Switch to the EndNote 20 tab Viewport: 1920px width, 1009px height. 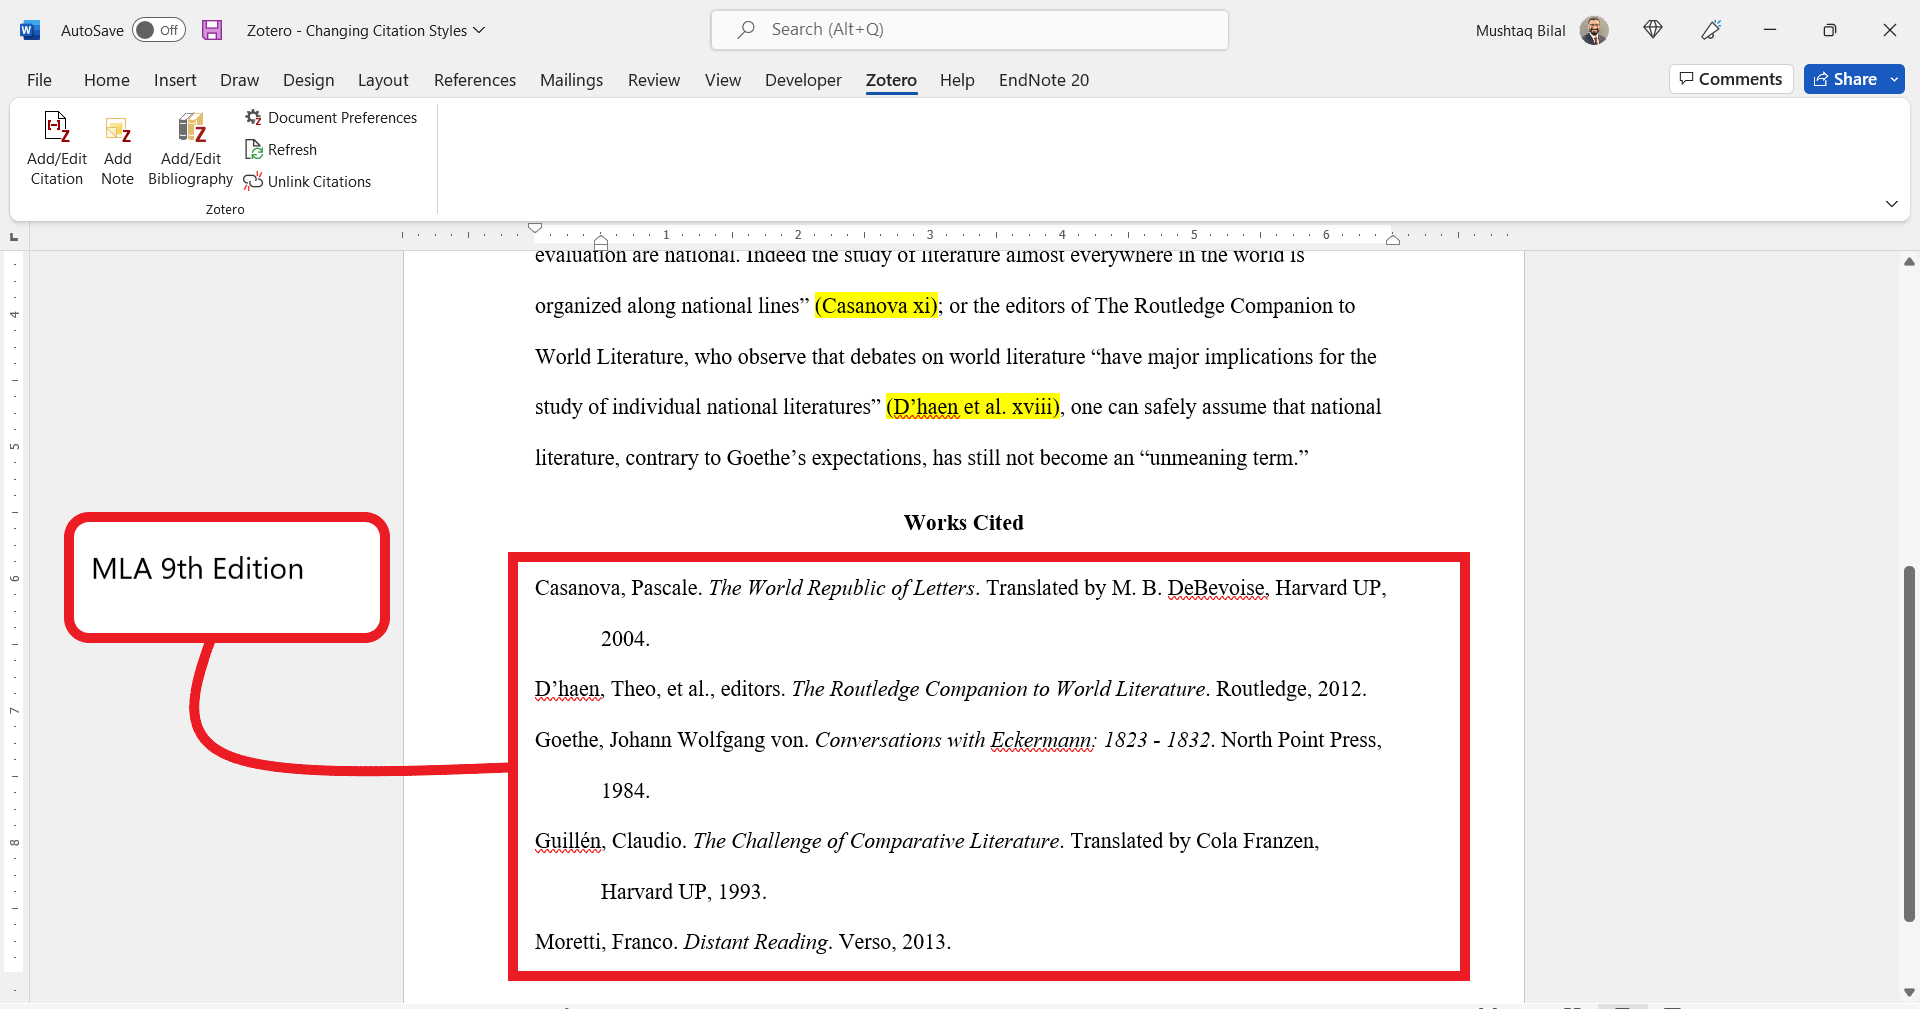pos(1043,80)
